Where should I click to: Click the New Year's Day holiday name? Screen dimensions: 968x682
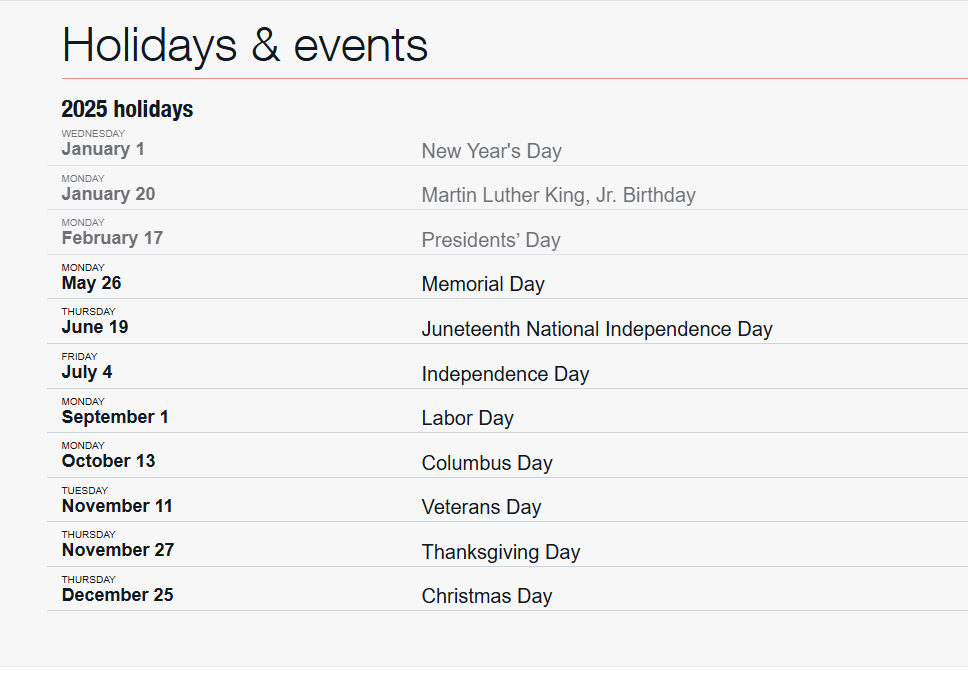491,151
